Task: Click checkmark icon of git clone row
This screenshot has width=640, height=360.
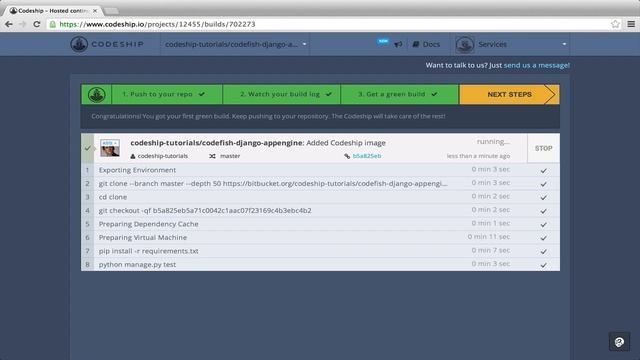Action: 543,184
